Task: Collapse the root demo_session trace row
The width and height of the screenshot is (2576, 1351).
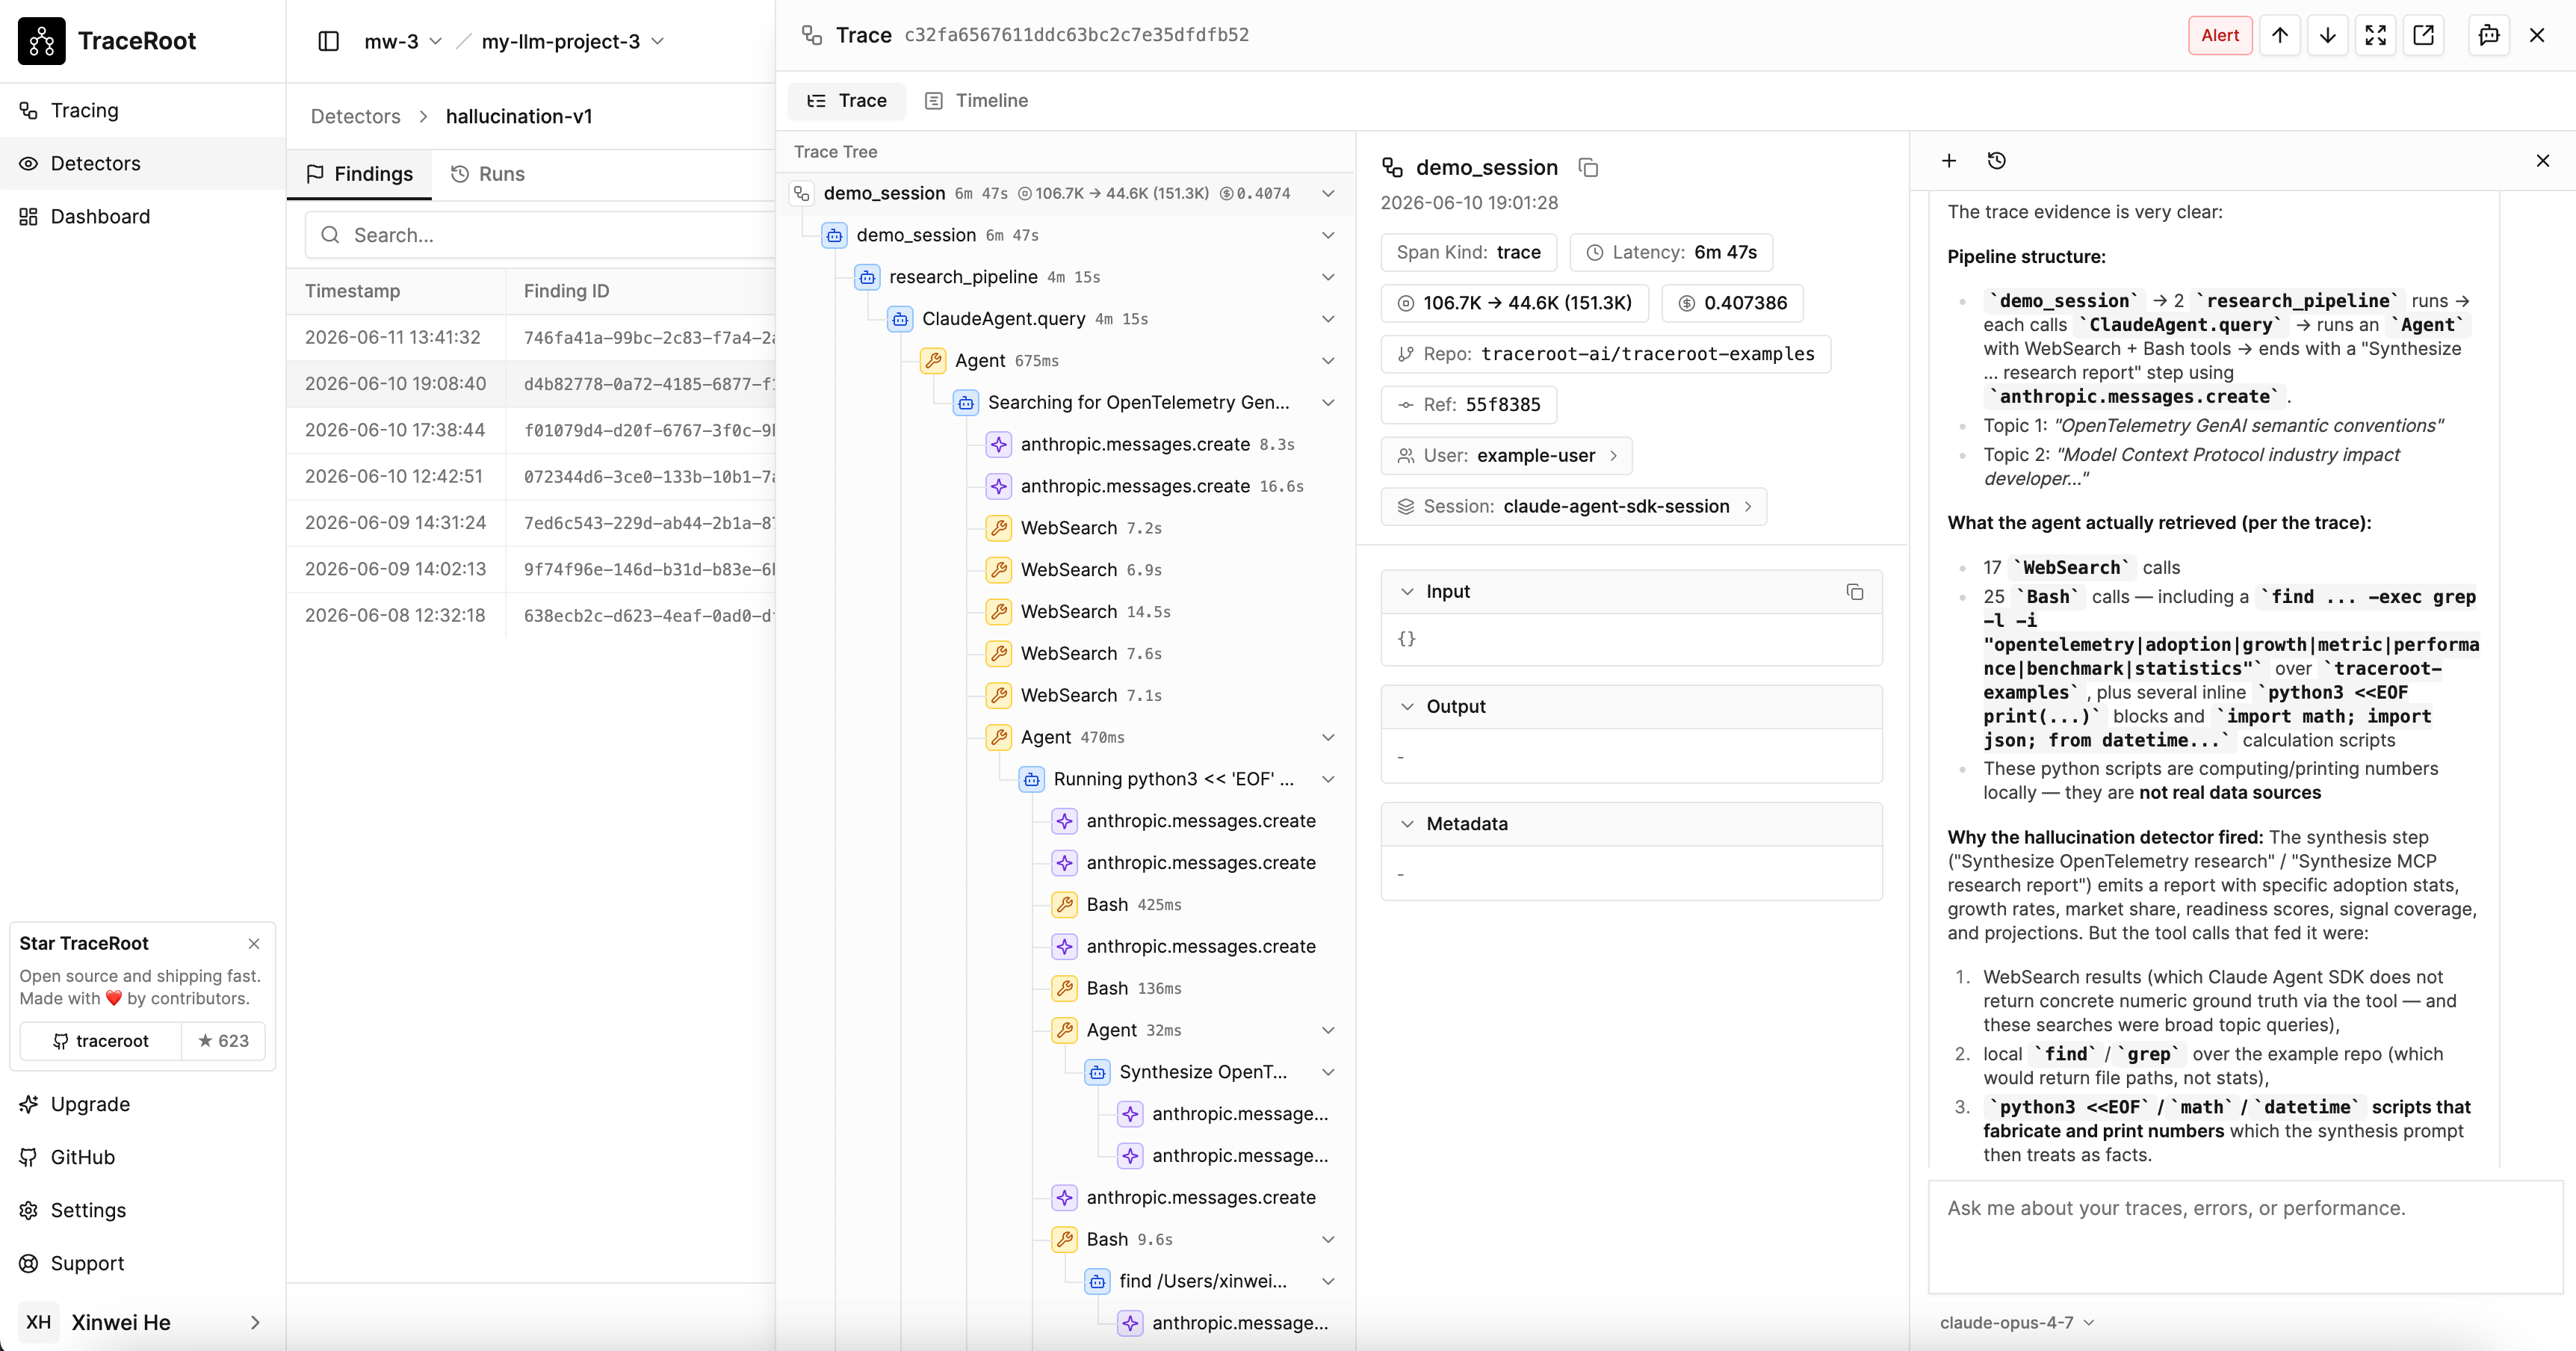Action: click(1328, 193)
